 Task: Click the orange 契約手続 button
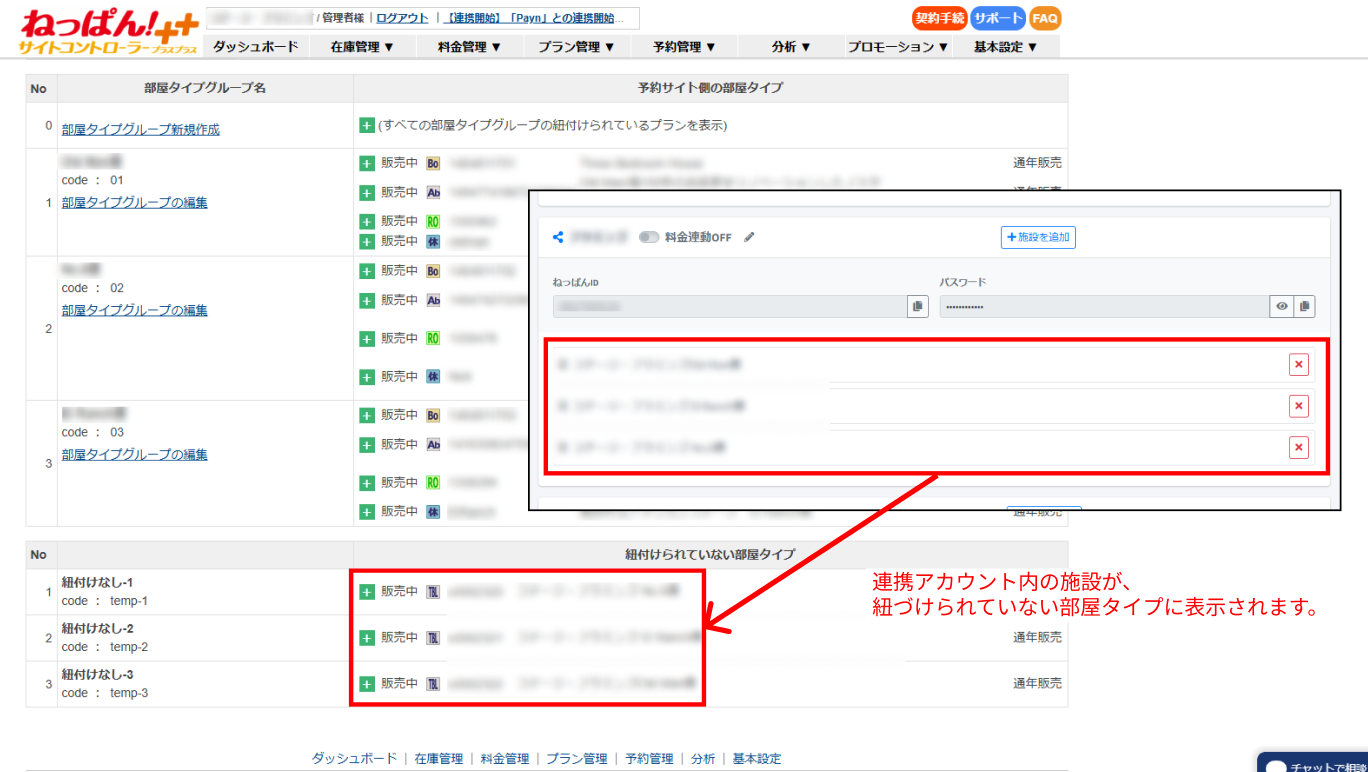(939, 18)
